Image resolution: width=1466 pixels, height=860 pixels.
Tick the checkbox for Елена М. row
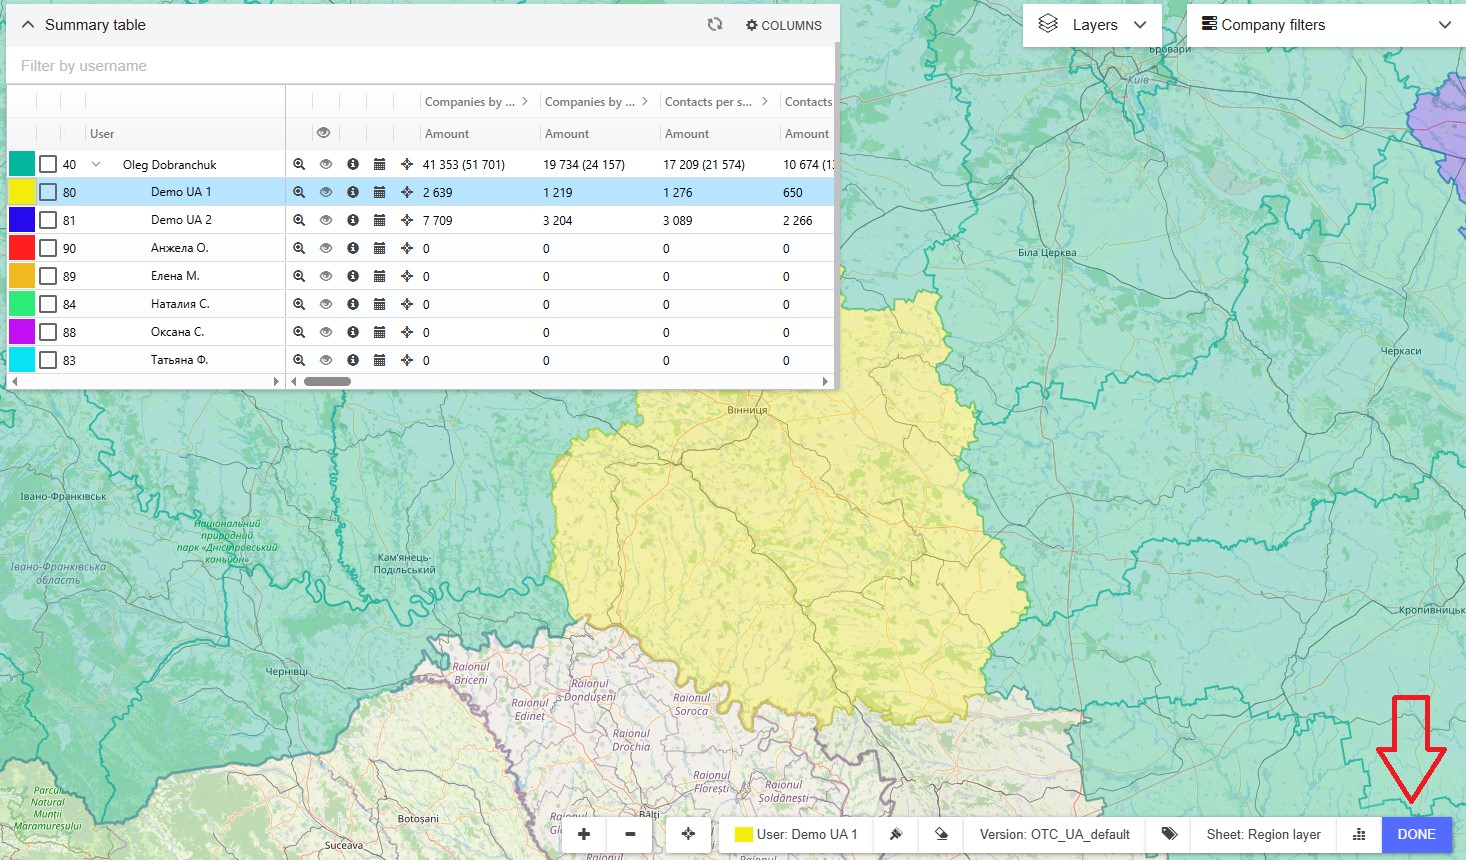click(48, 276)
